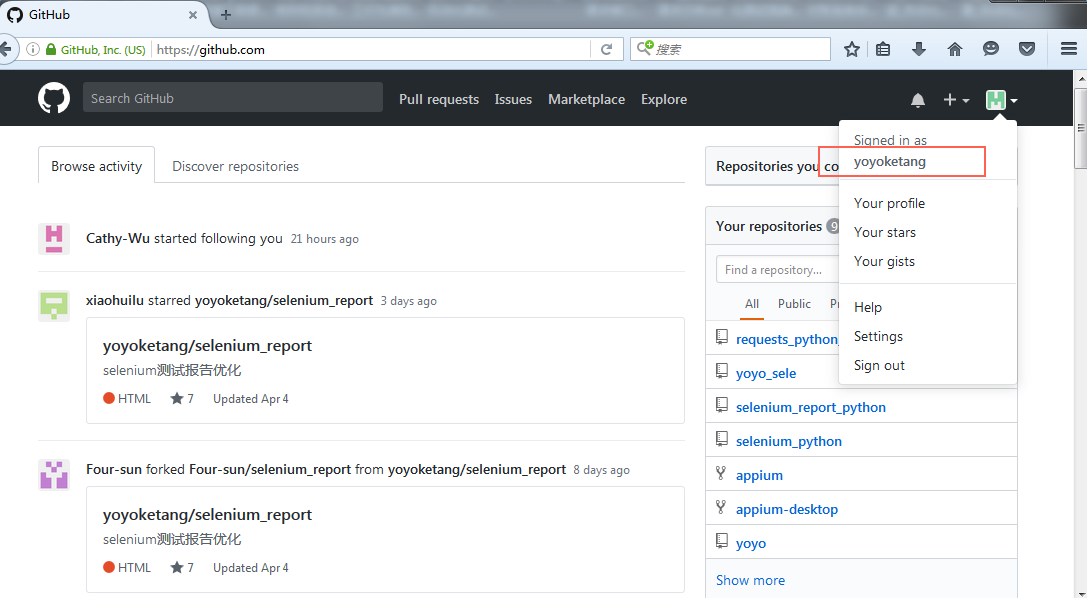Click fork icon beside appium-desktop
Screen dimensions: 1087x598
pyautogui.click(x=721, y=507)
